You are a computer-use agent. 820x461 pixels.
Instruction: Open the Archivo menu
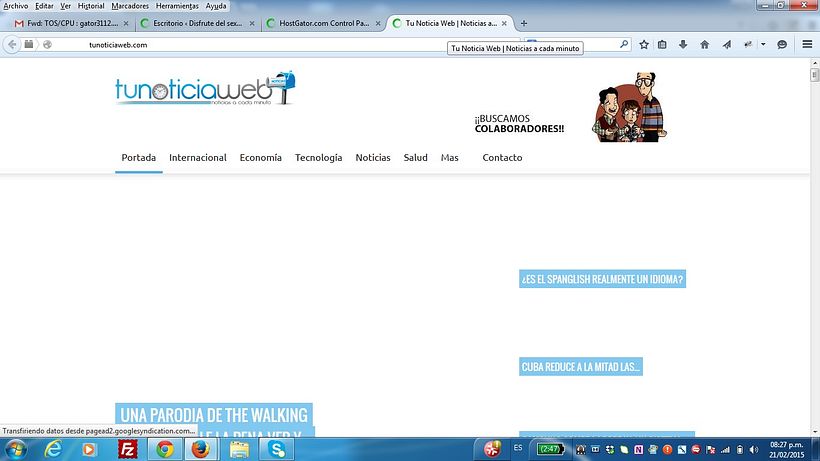16,6
